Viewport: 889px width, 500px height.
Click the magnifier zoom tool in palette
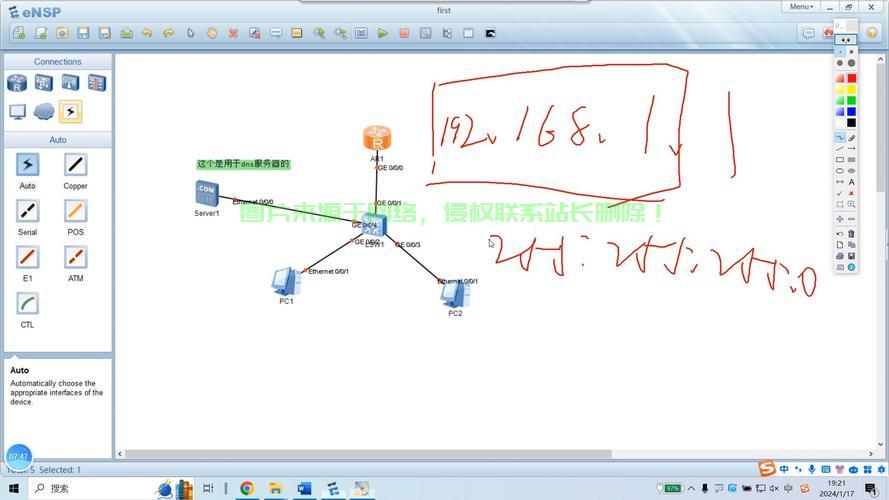tap(852, 204)
